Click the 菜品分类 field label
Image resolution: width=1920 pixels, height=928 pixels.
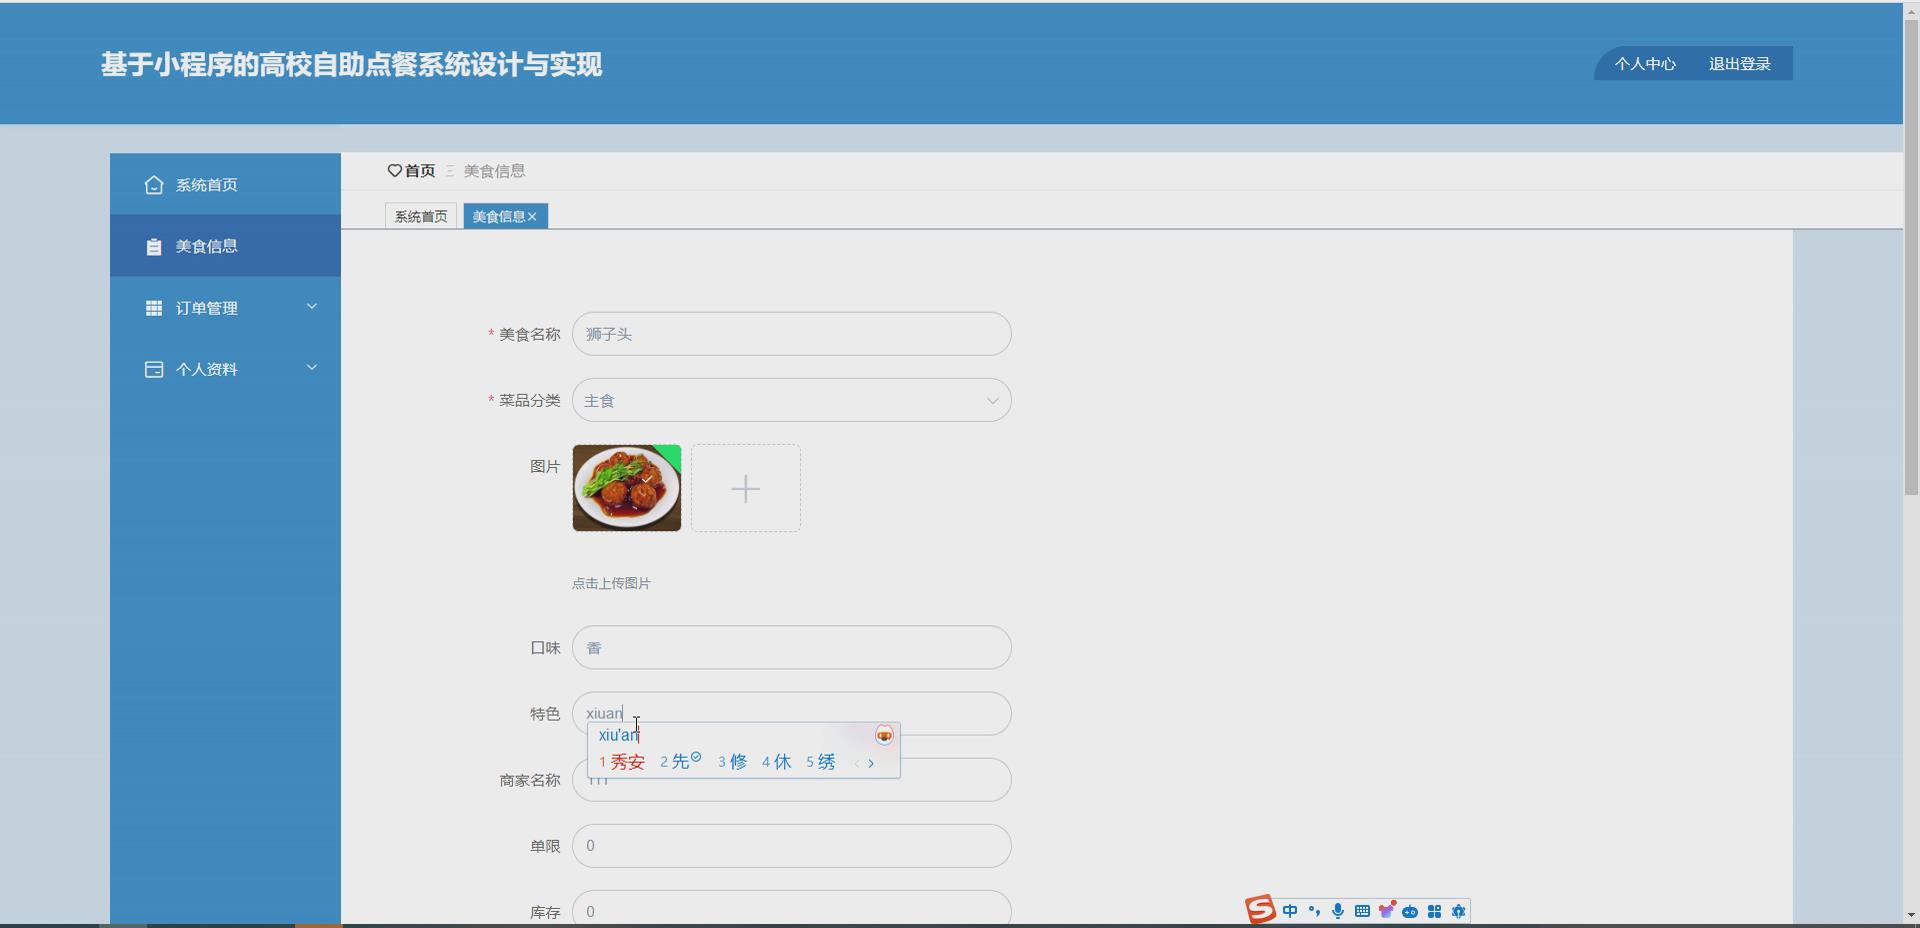pyautogui.click(x=530, y=401)
